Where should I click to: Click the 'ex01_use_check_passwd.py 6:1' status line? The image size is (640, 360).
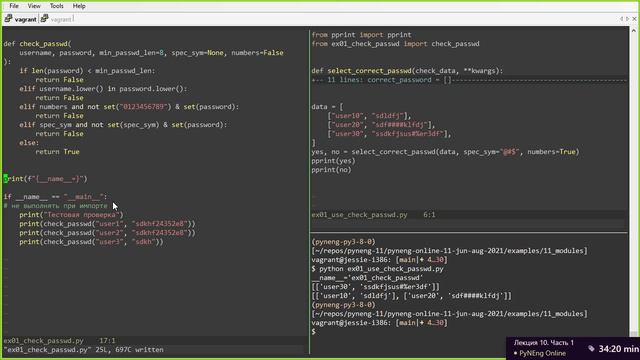(x=373, y=215)
